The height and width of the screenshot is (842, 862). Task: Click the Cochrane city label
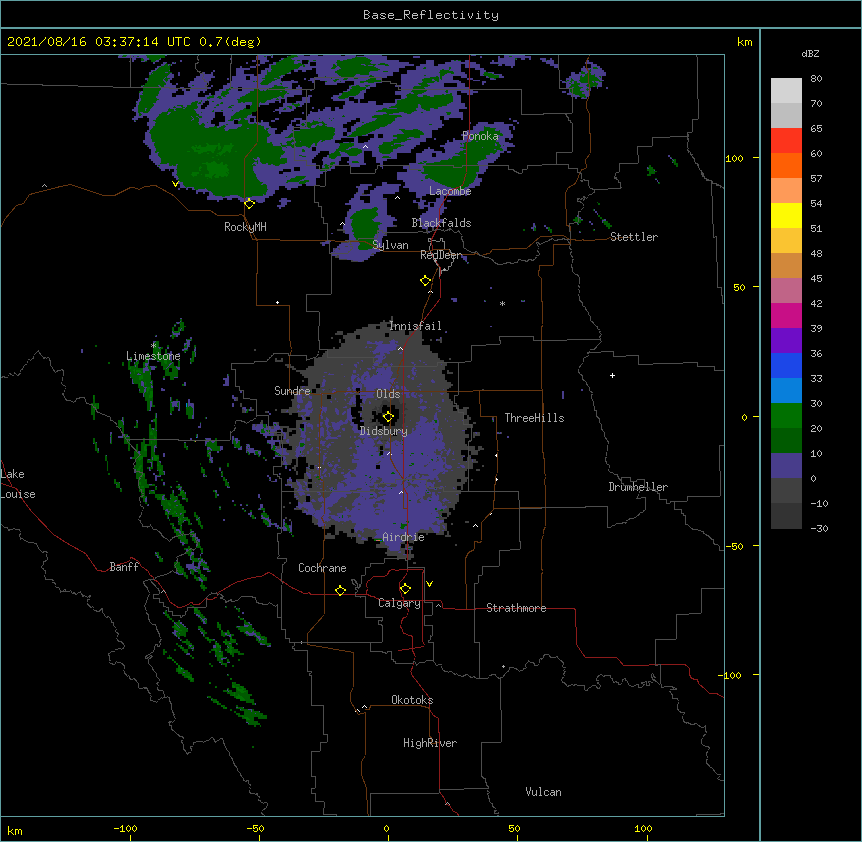tap(322, 568)
